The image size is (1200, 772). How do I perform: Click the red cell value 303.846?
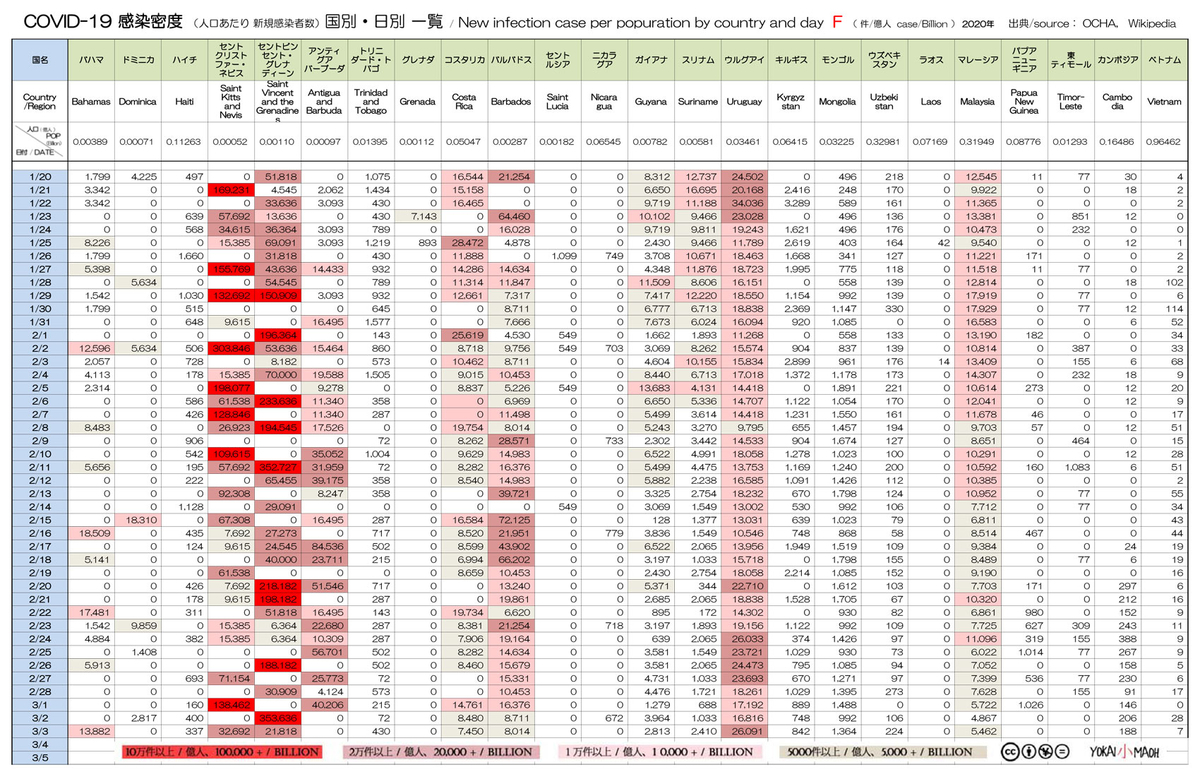coord(231,347)
